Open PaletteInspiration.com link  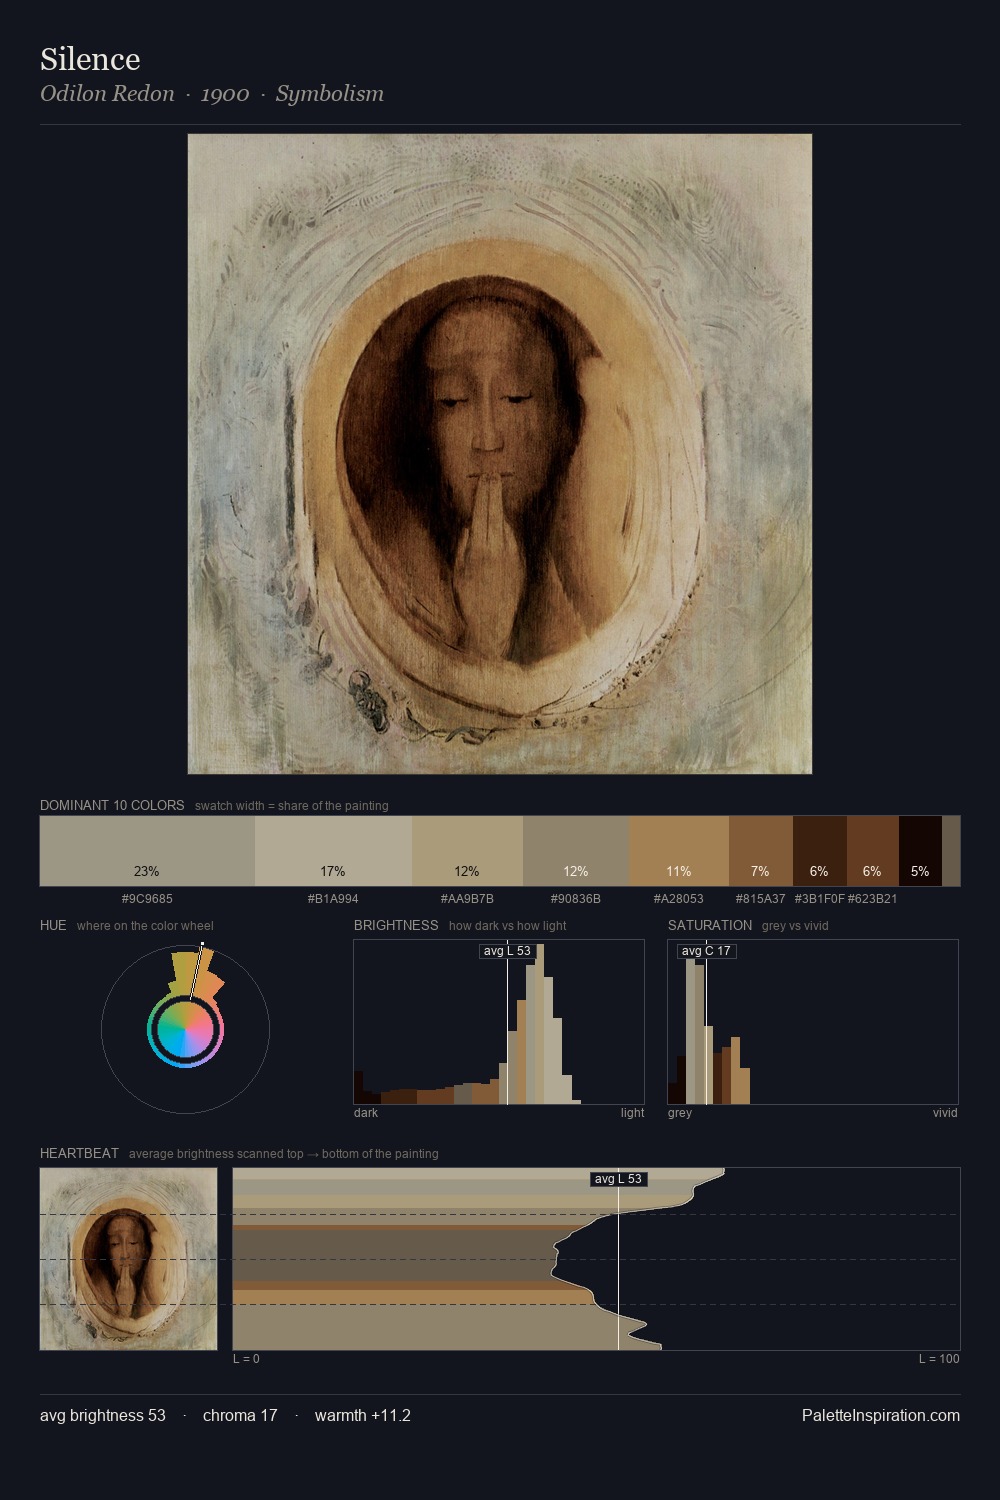click(881, 1415)
